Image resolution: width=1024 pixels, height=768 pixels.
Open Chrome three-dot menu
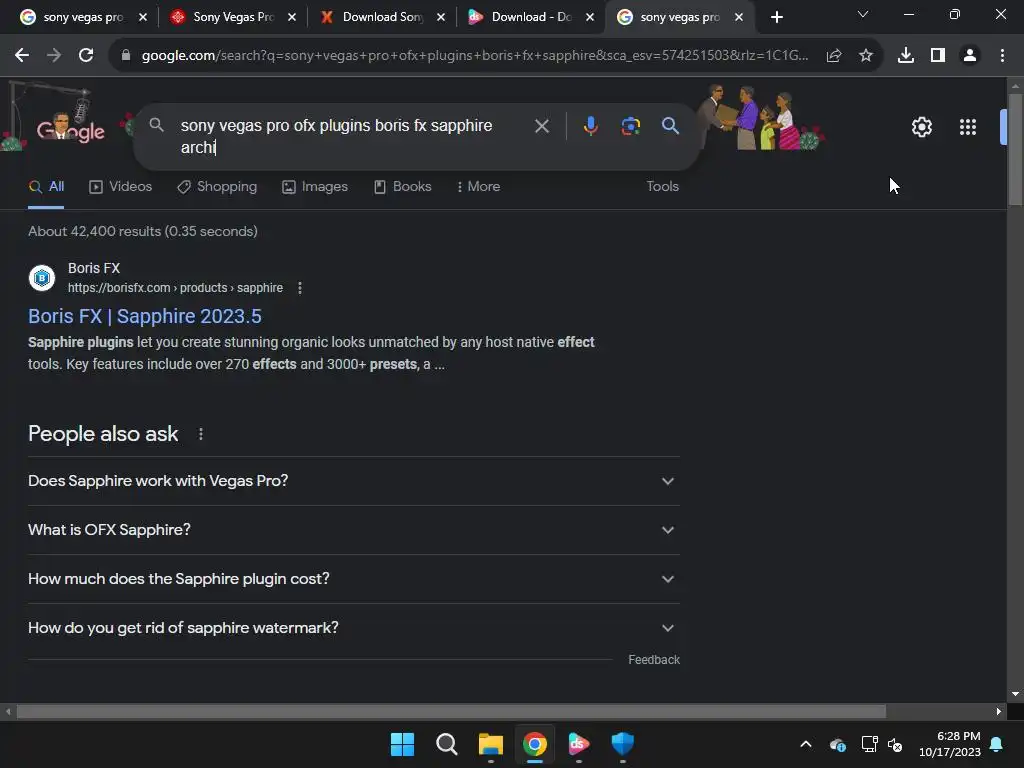(1002, 56)
